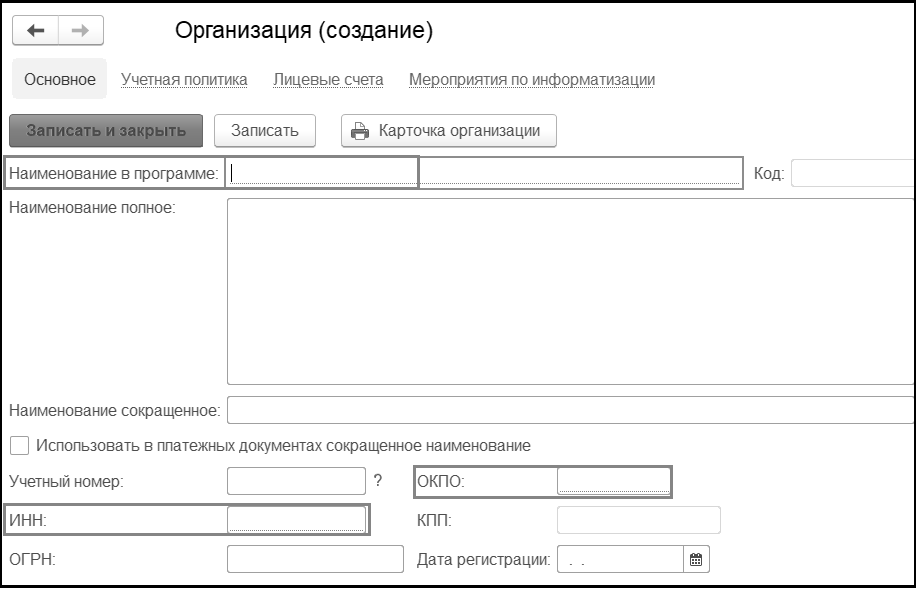916x589 pixels.
Task: Select the Учетный номер input field
Action: pyautogui.click(x=297, y=481)
